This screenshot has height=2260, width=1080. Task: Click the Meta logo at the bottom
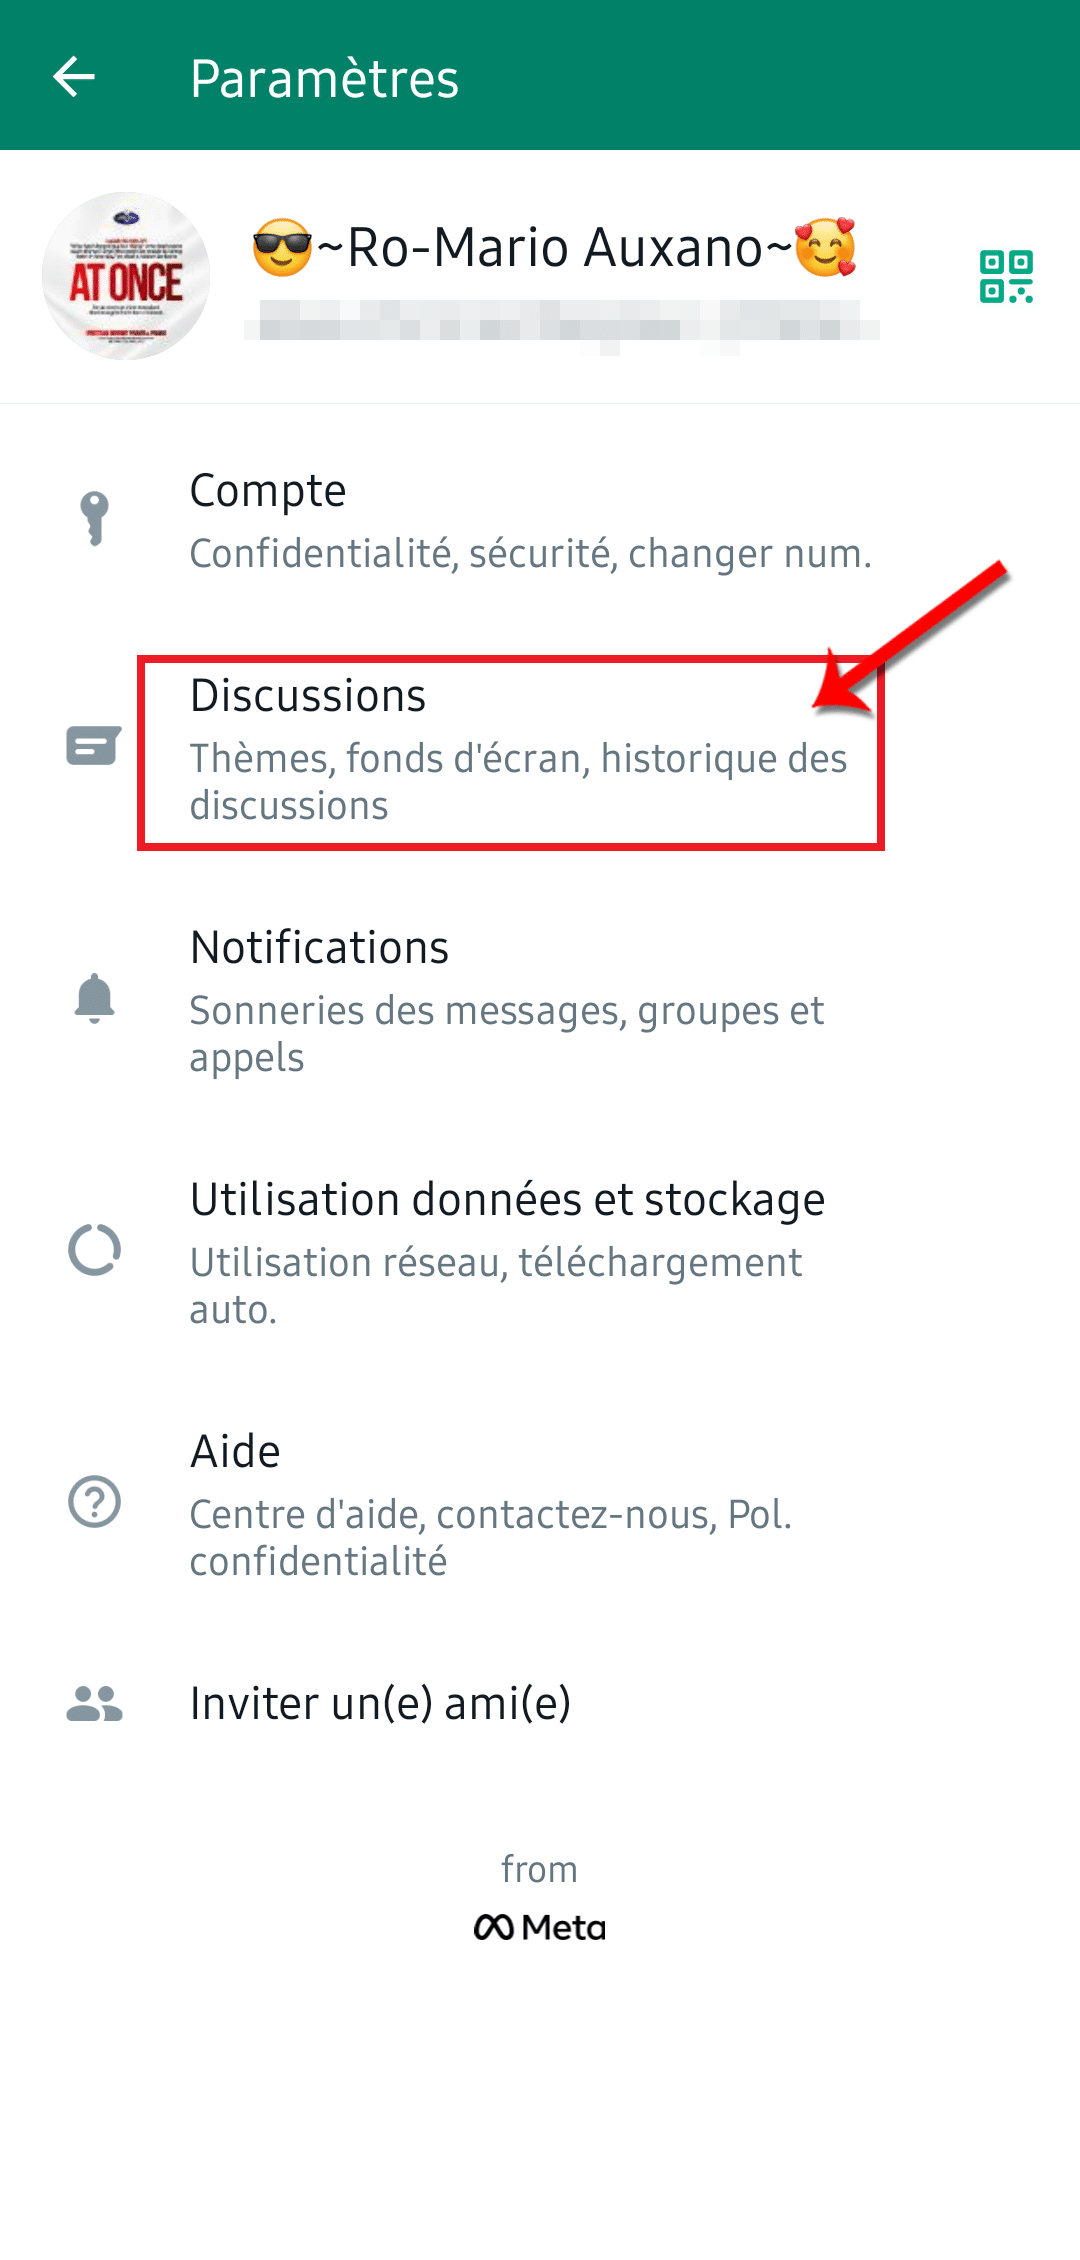pyautogui.click(x=540, y=1927)
